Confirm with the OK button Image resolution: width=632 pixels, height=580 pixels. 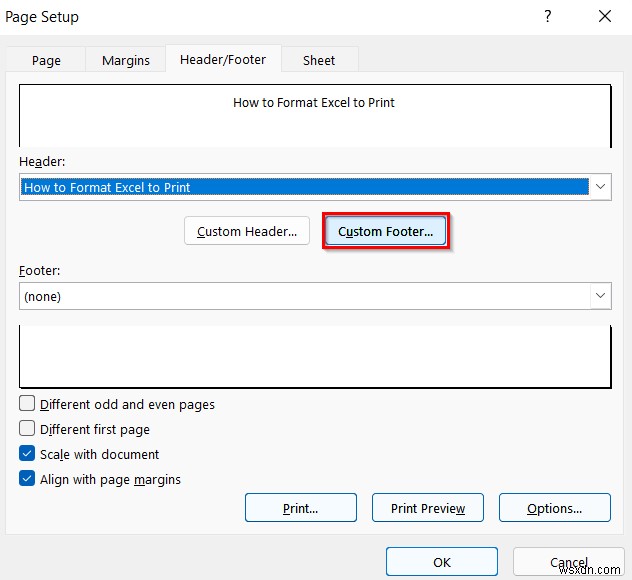442,562
